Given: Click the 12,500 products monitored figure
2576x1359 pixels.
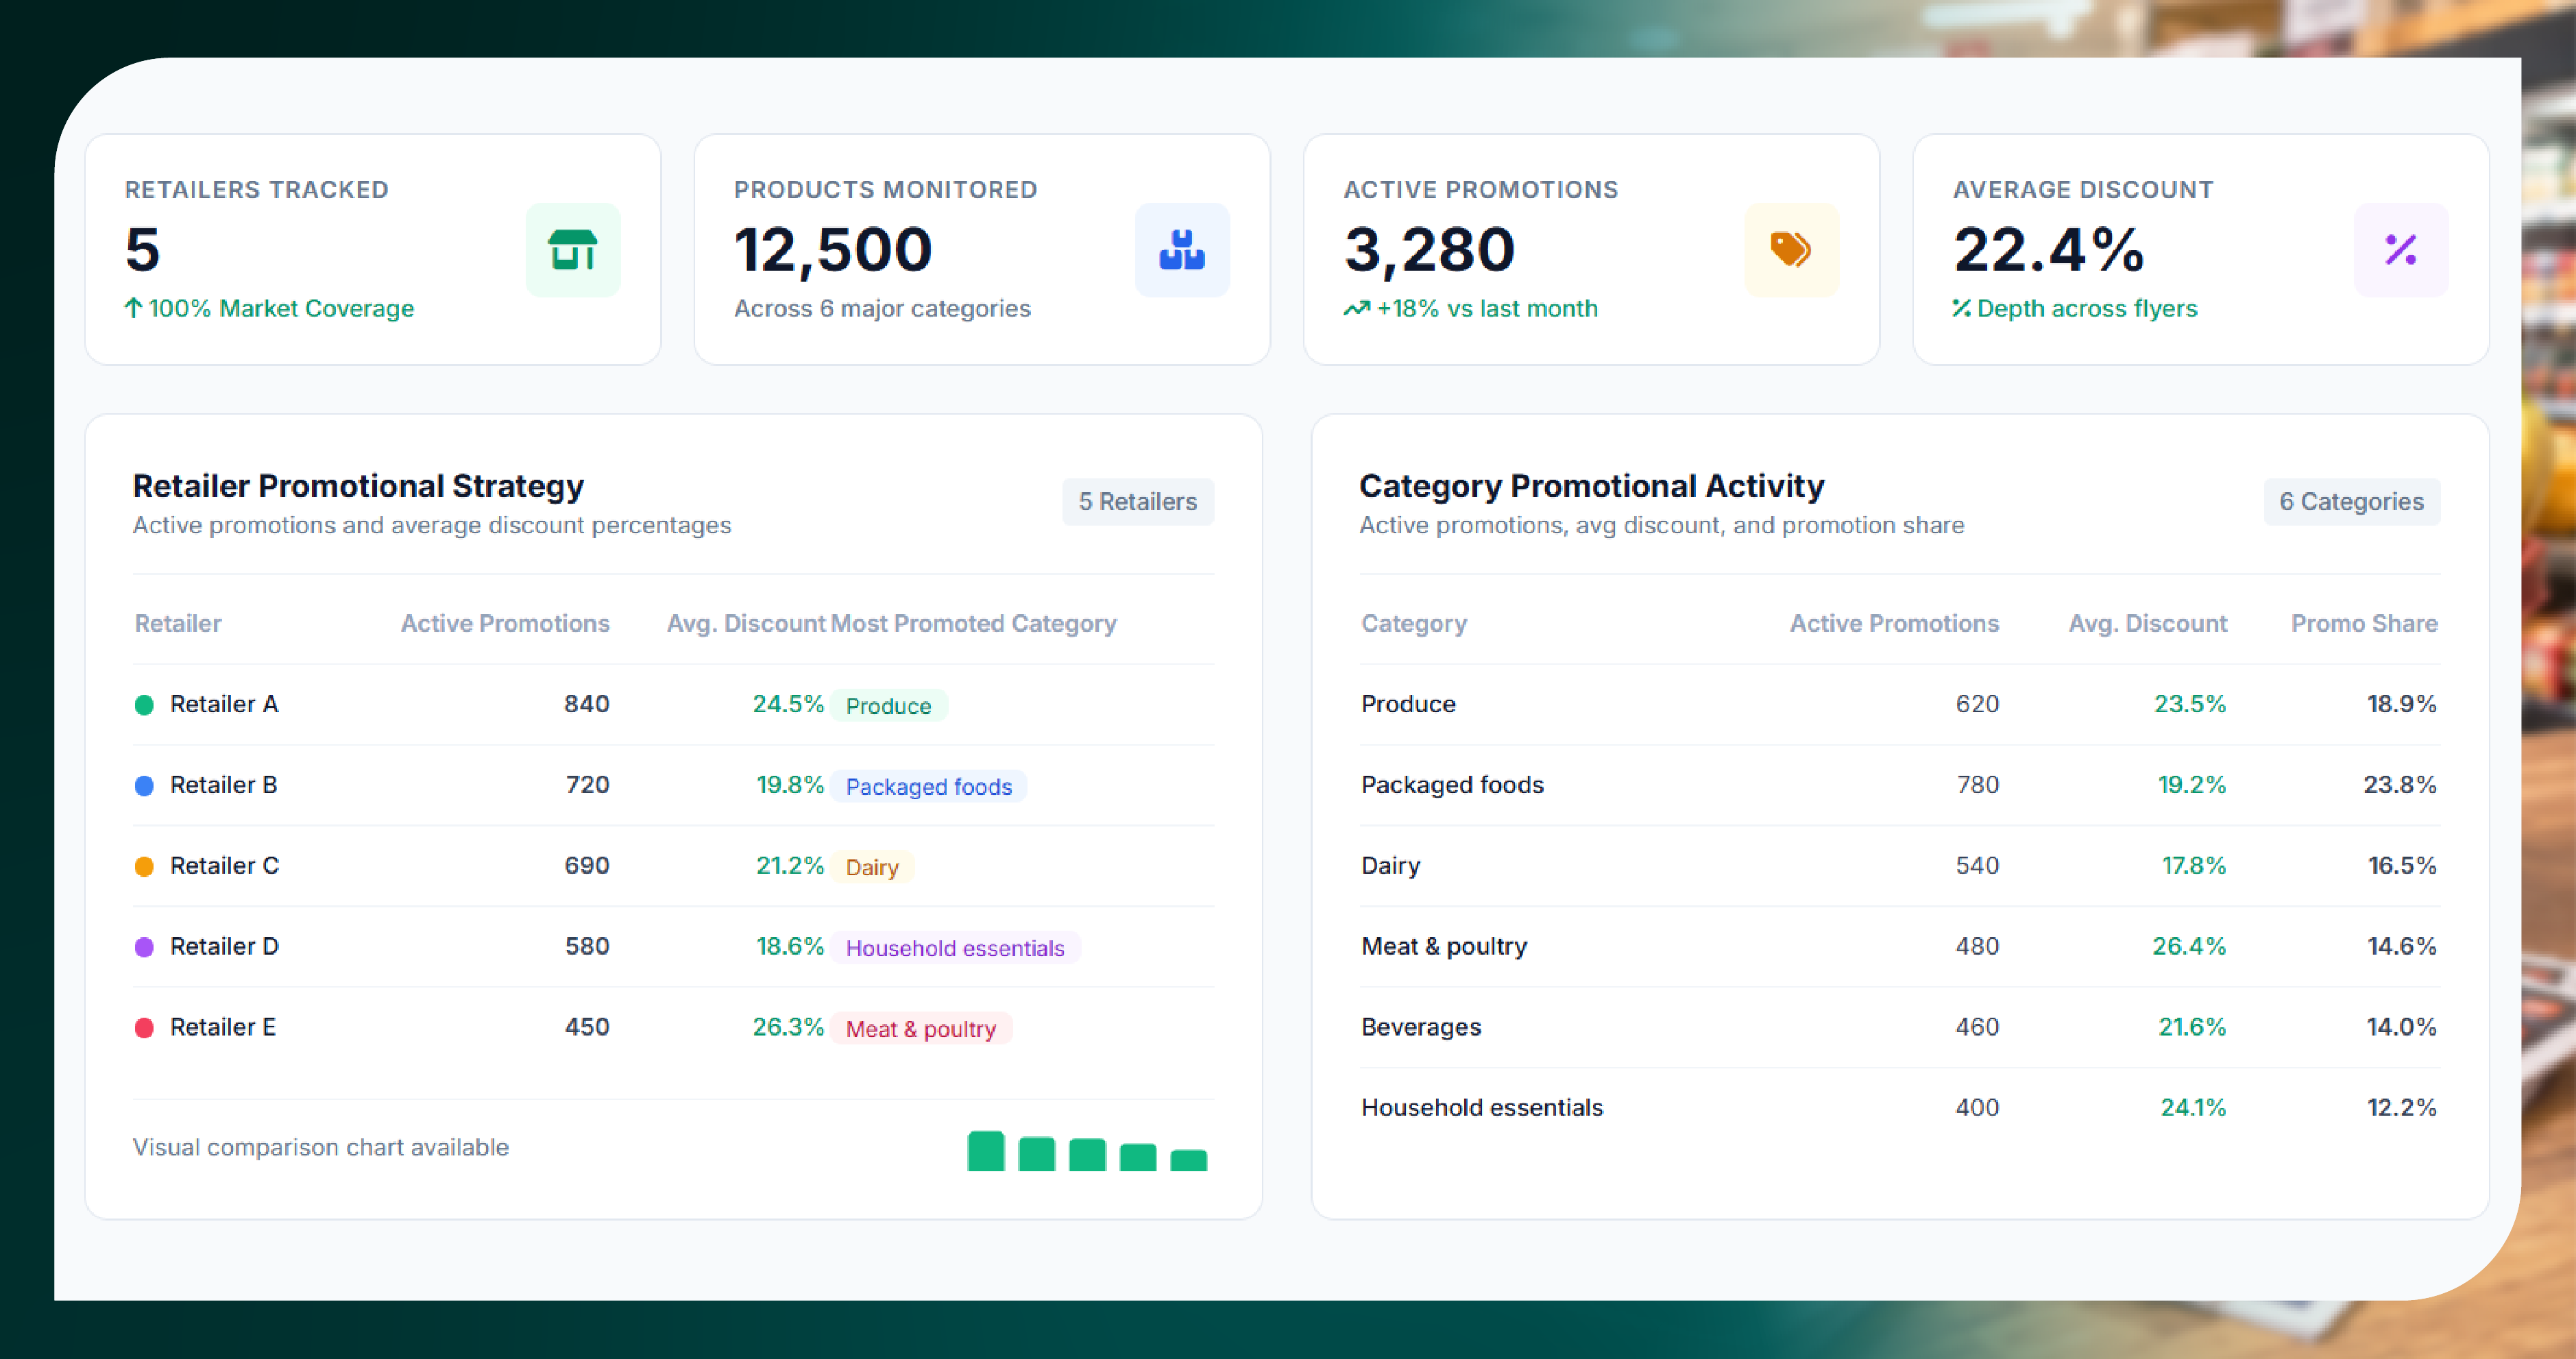Looking at the screenshot, I should pos(833,250).
